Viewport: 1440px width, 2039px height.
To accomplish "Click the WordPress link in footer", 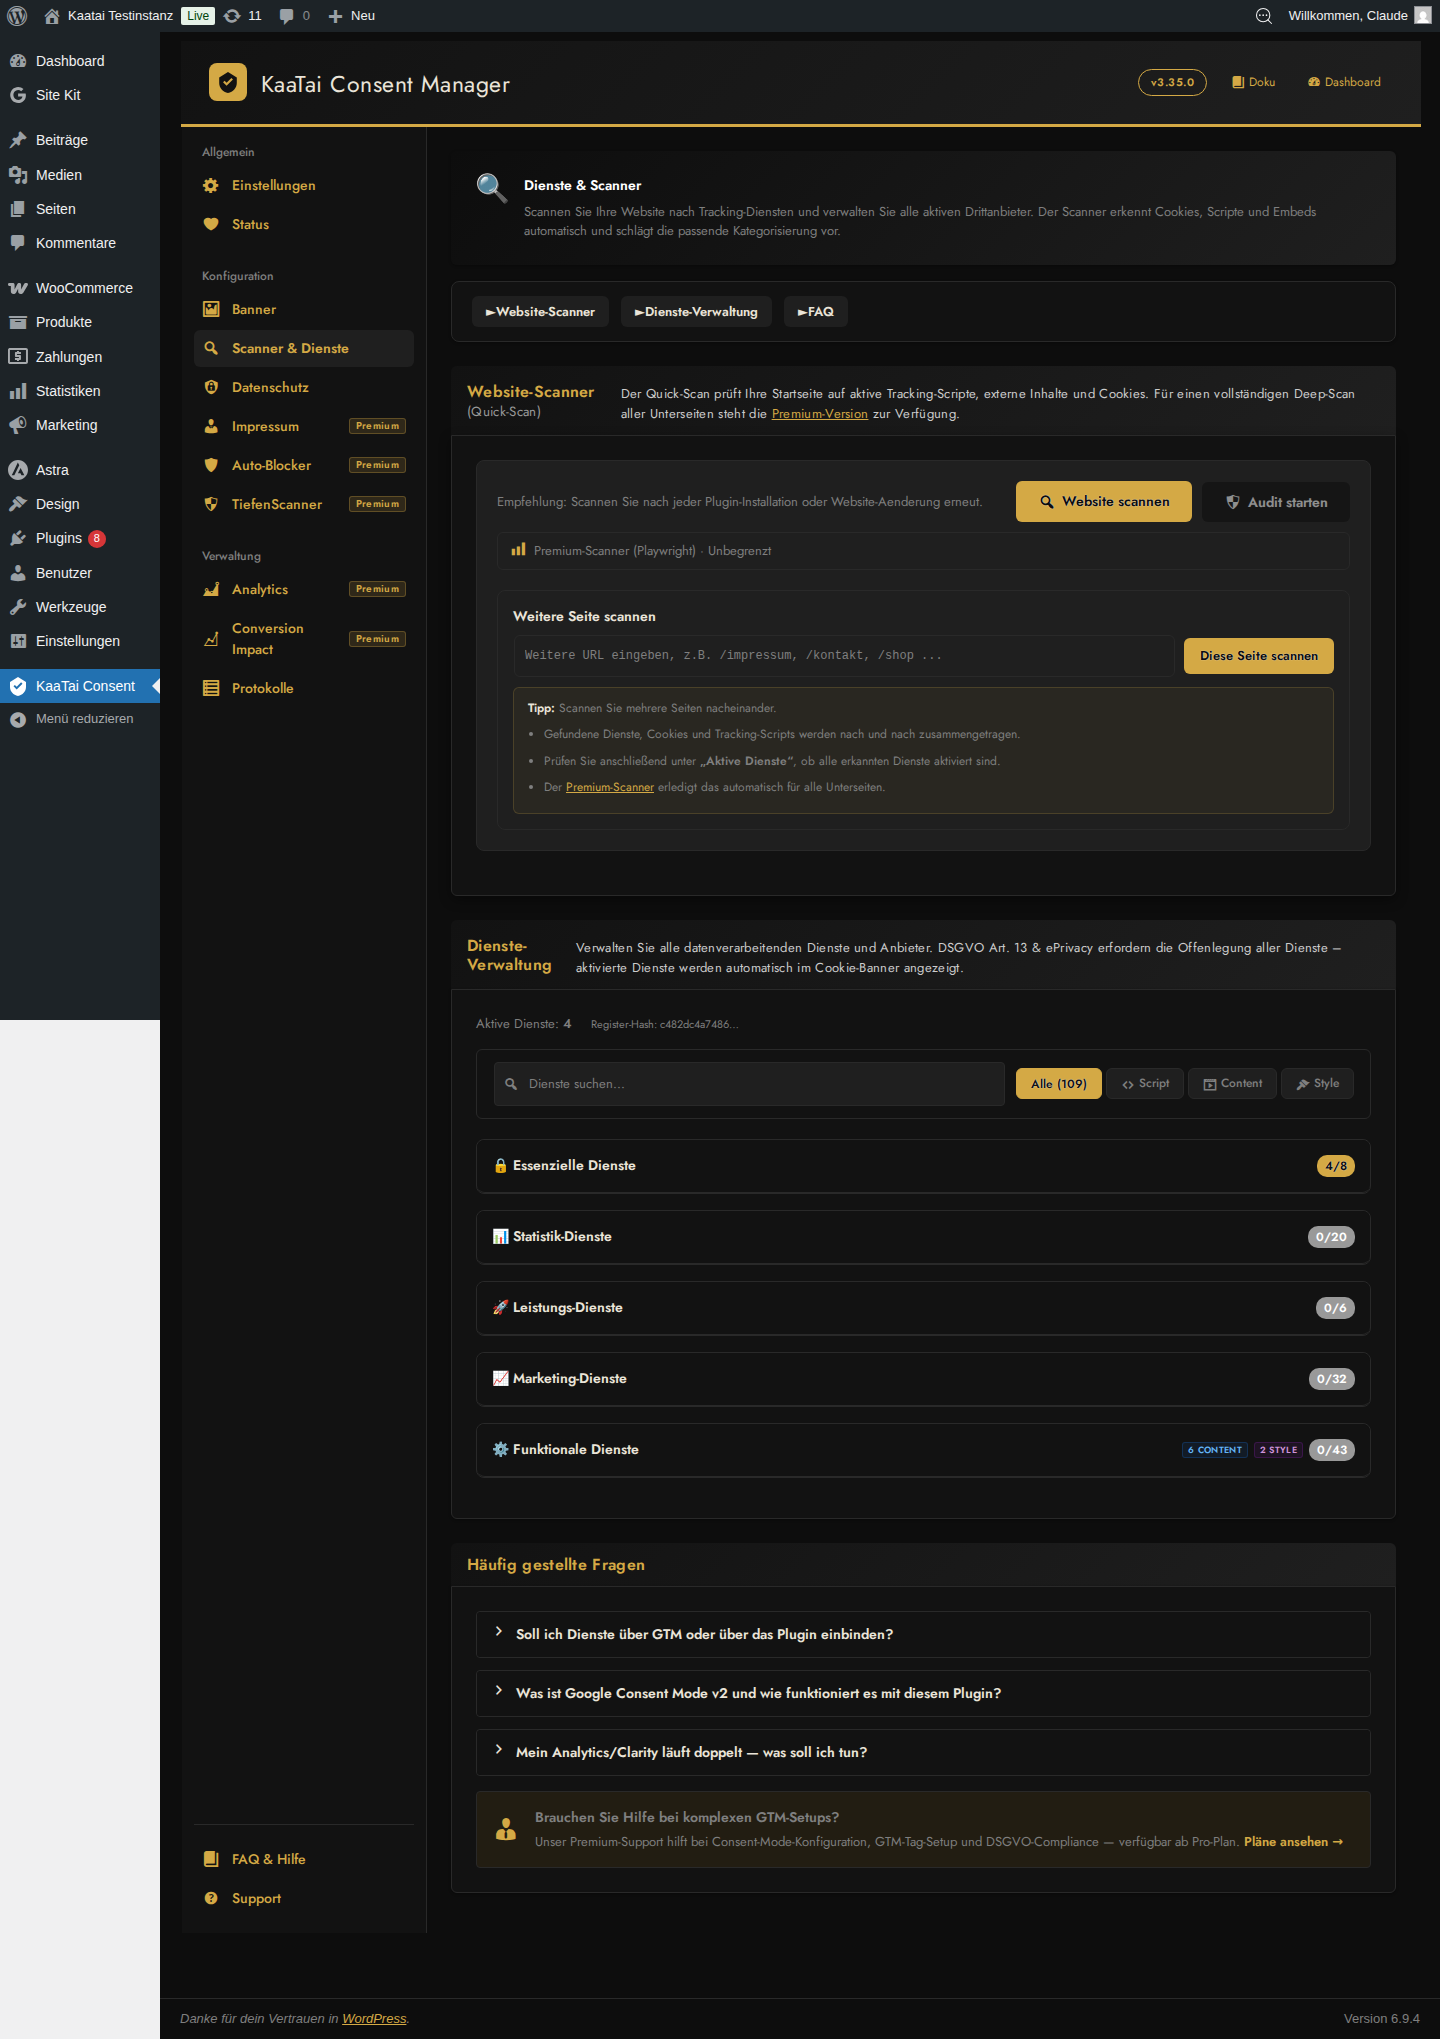I will 374,2019.
